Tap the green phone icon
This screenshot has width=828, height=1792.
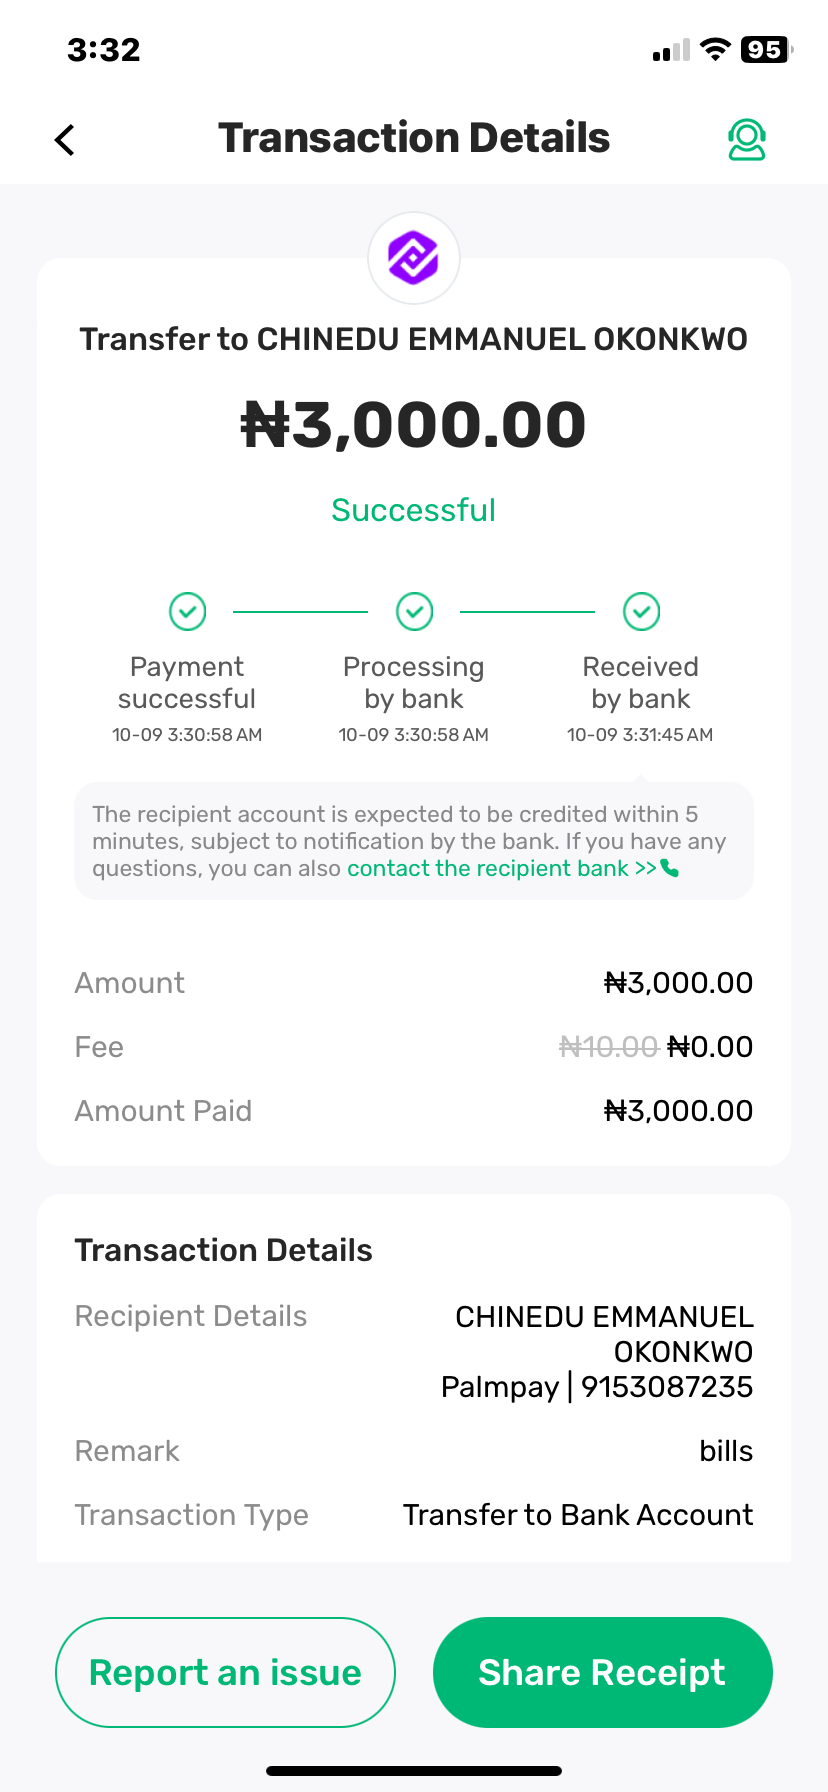tap(670, 868)
